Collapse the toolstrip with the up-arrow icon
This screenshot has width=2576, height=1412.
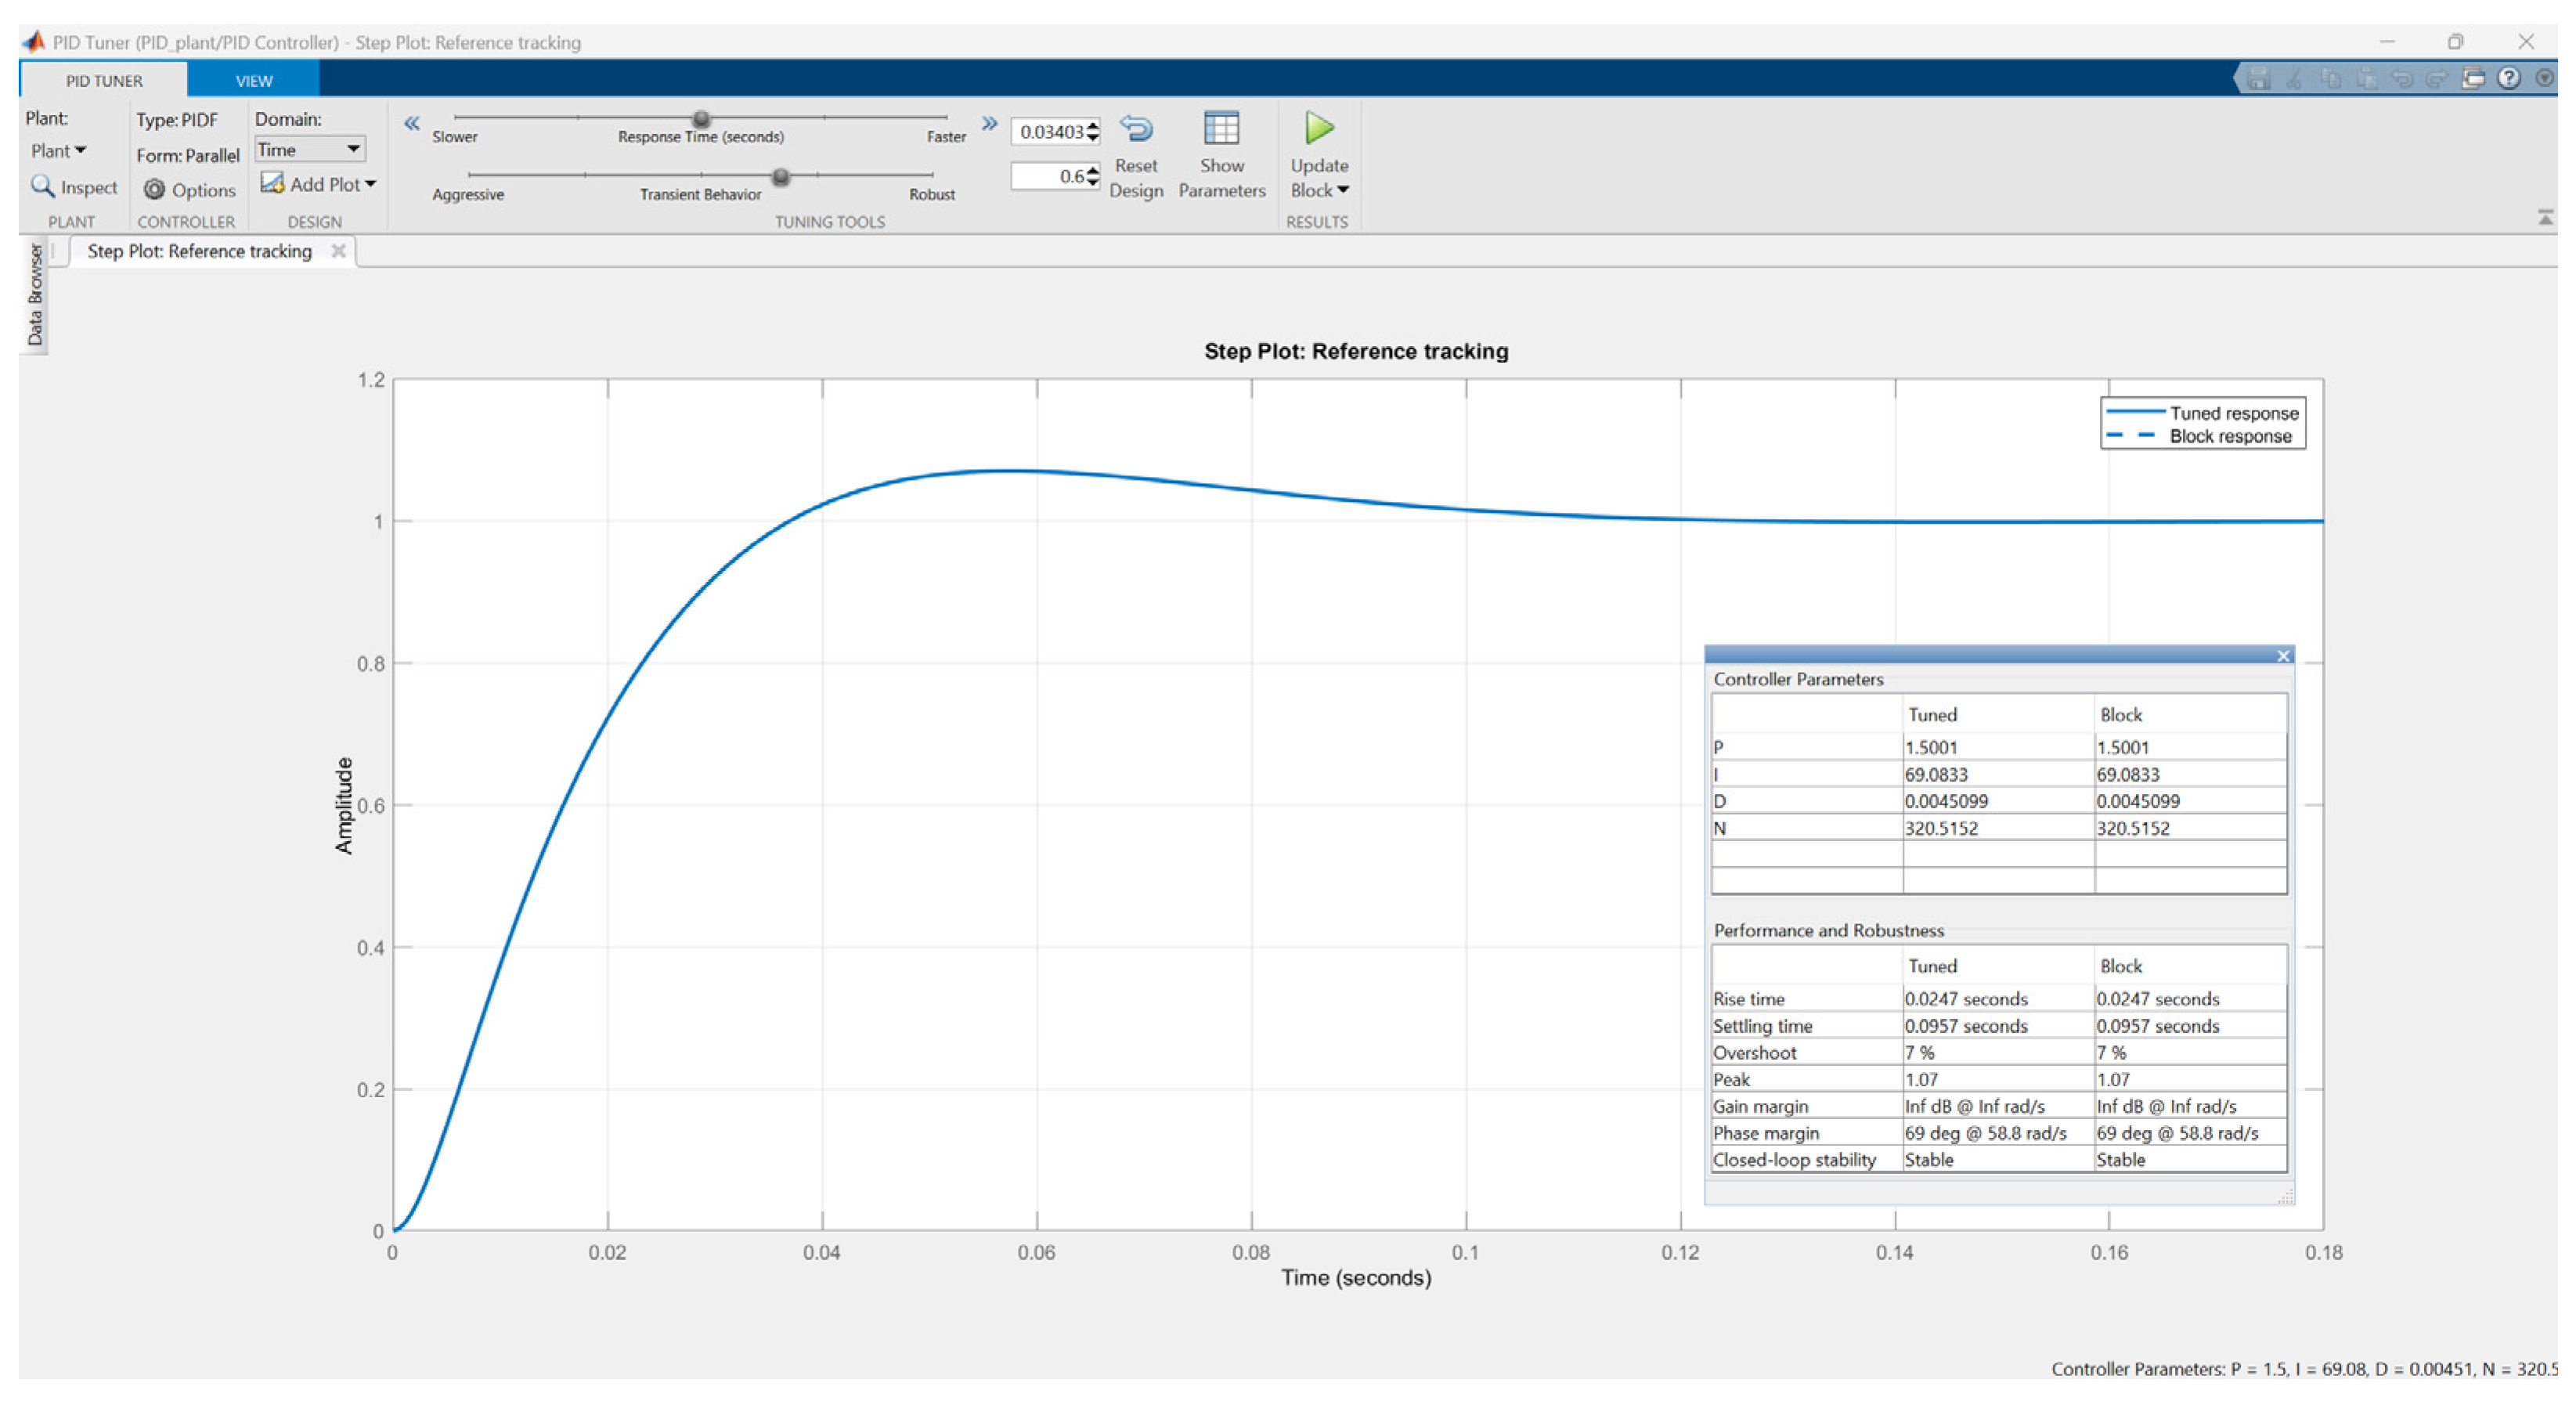click(2545, 217)
